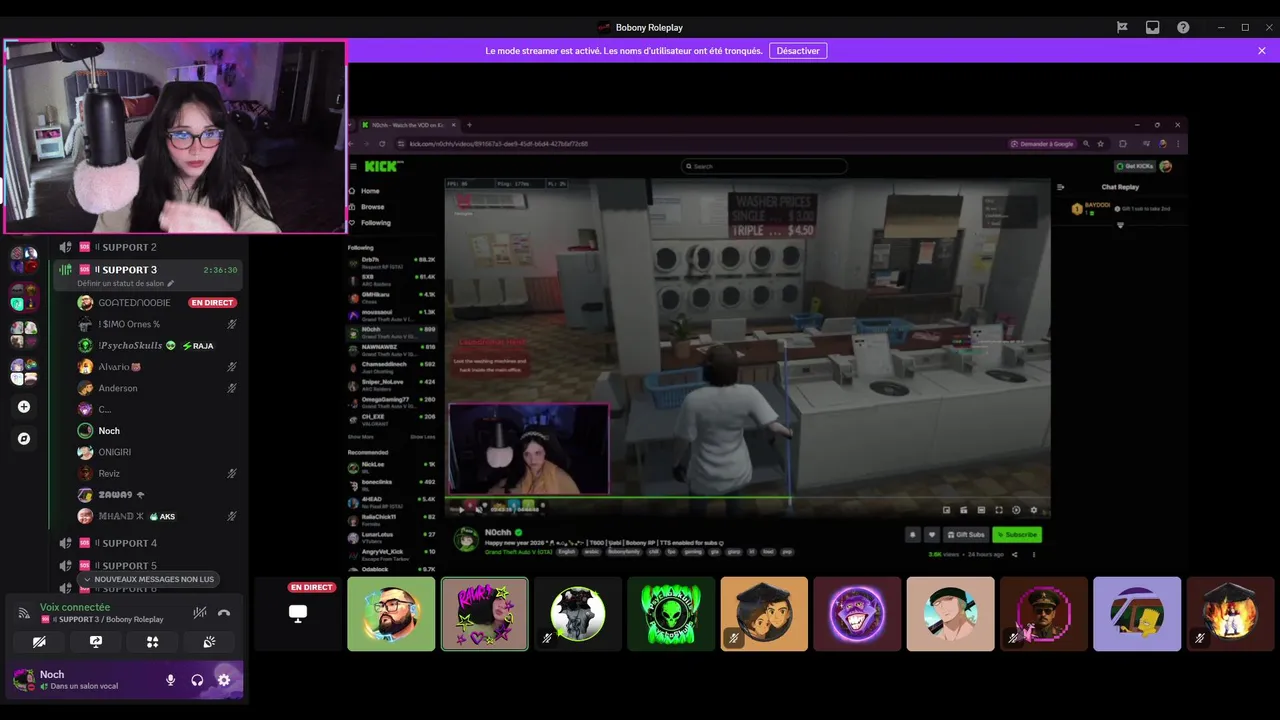Image resolution: width=1280 pixels, height=720 pixels.
Task: Open the webcam video tile of the streamer
Action: coord(175,137)
